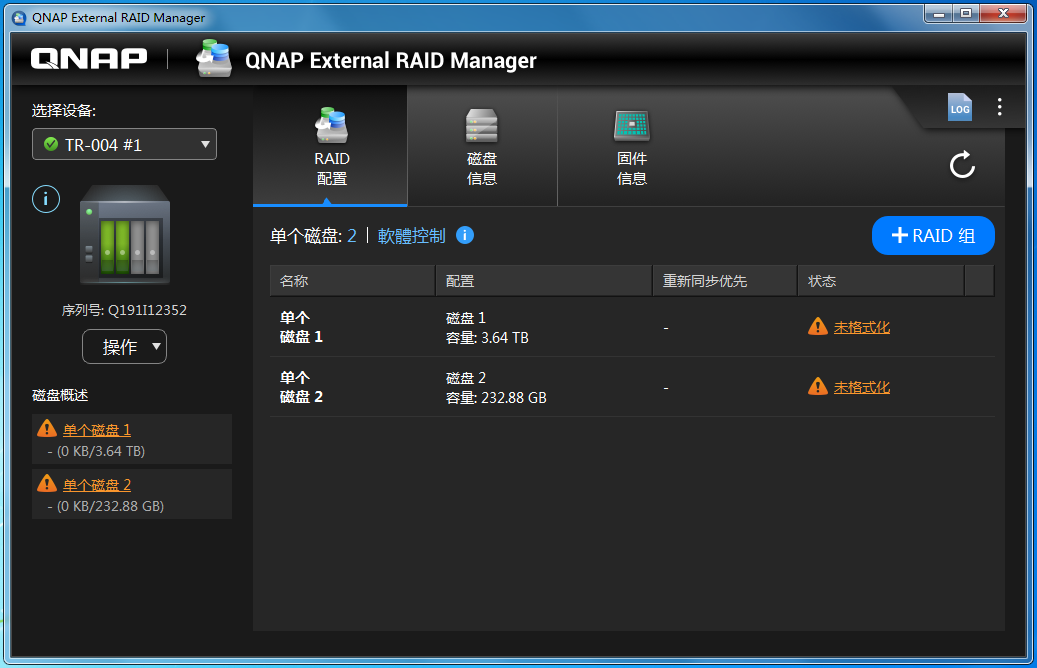Open 未格式化 link for 磁盘 1

coord(861,327)
